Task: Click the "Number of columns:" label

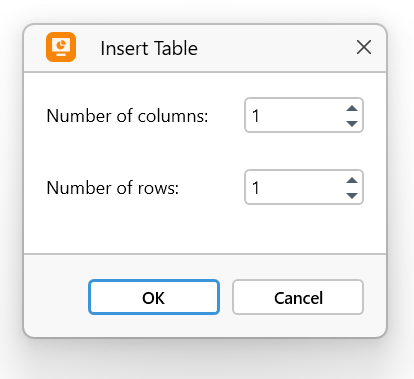Action: coord(127,116)
